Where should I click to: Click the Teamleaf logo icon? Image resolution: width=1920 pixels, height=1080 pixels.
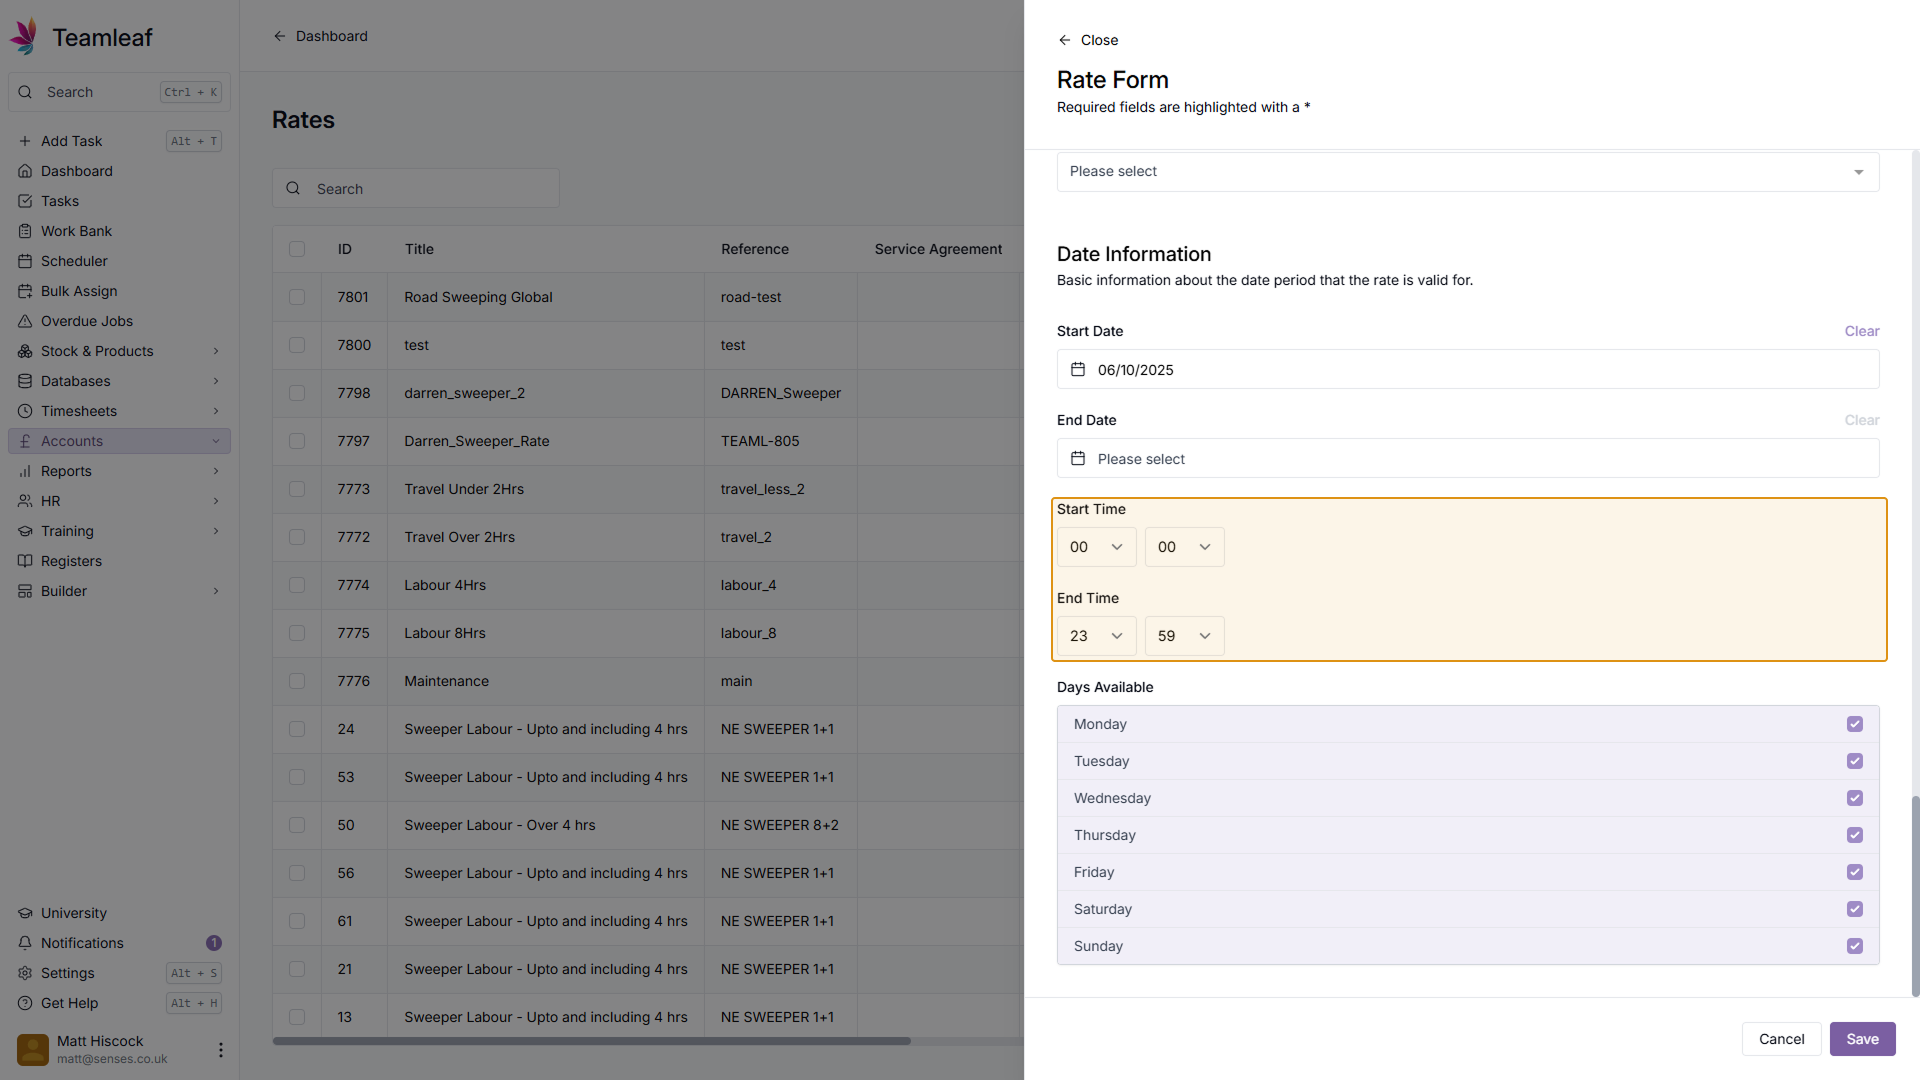click(24, 37)
